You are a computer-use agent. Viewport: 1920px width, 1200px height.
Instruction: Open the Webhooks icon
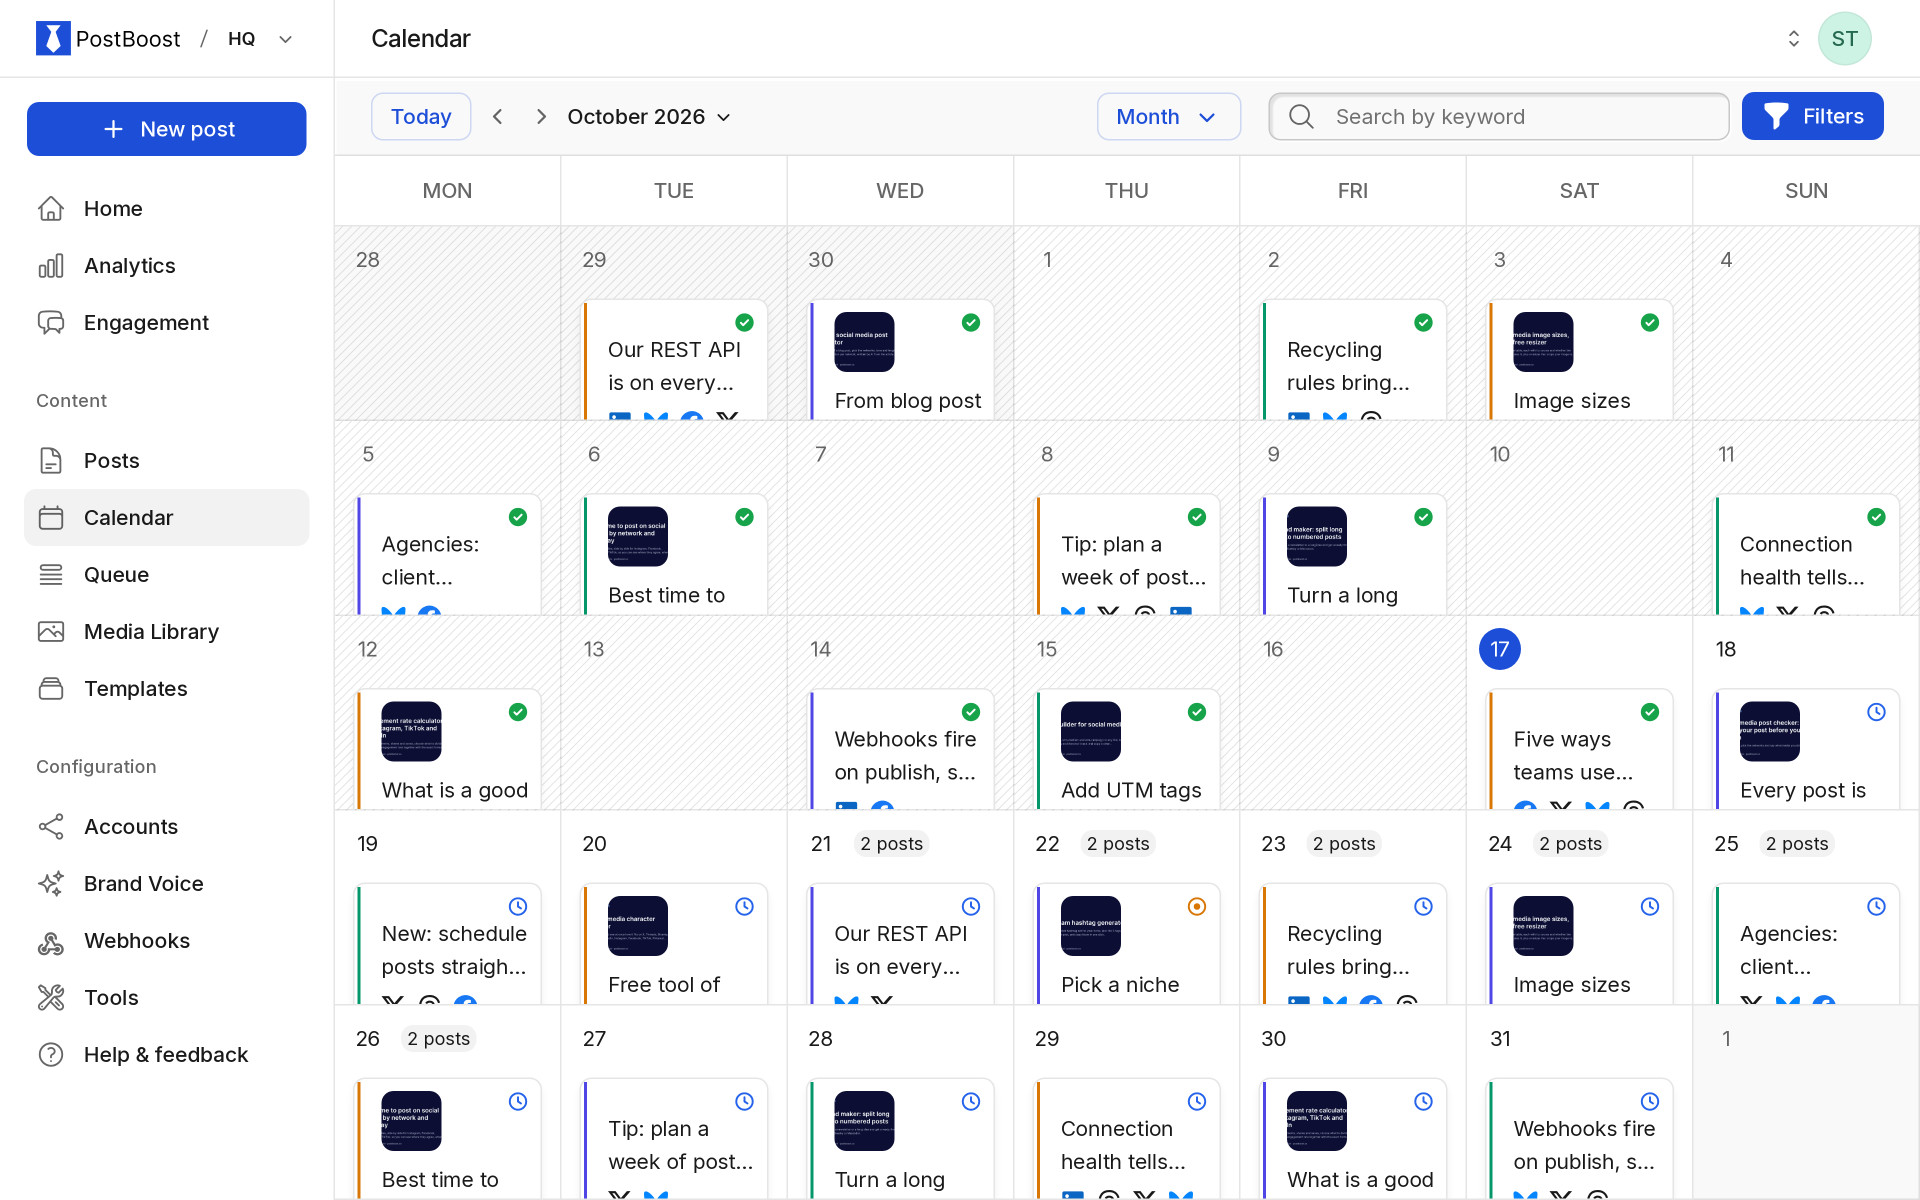click(x=51, y=940)
